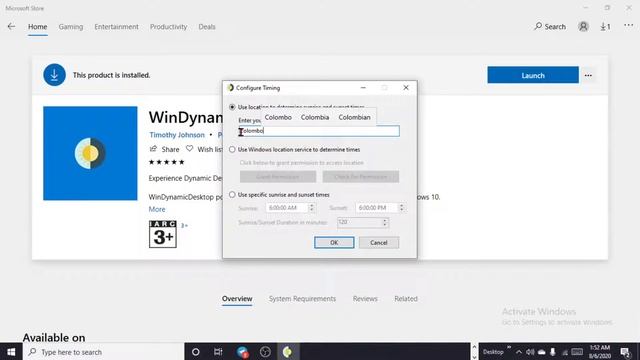The image size is (640, 360).
Task: Click the taskbar search box
Action: (x=103, y=352)
